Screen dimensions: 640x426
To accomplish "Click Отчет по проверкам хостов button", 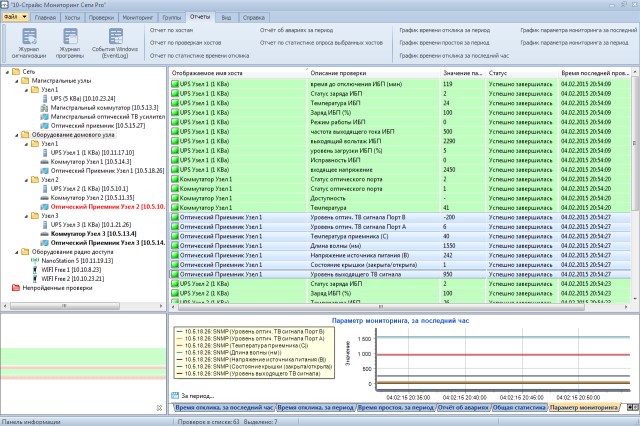I will point(185,43).
